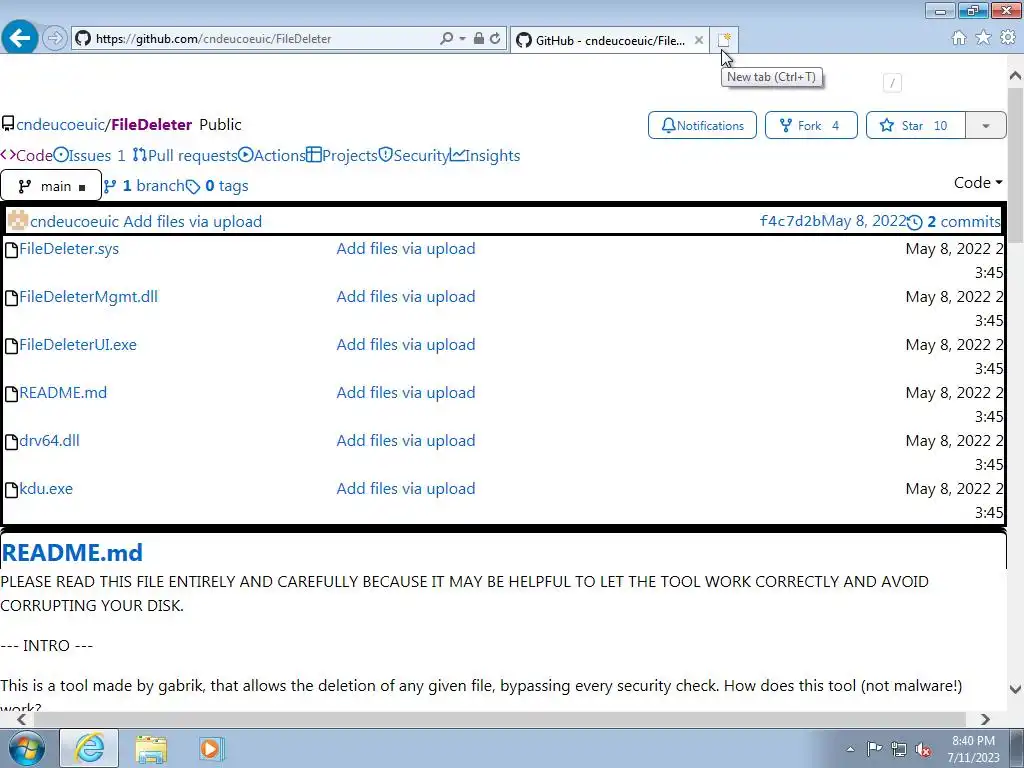Open the FileDeleterMgmt.dll file
The height and width of the screenshot is (768, 1024).
tap(88, 296)
